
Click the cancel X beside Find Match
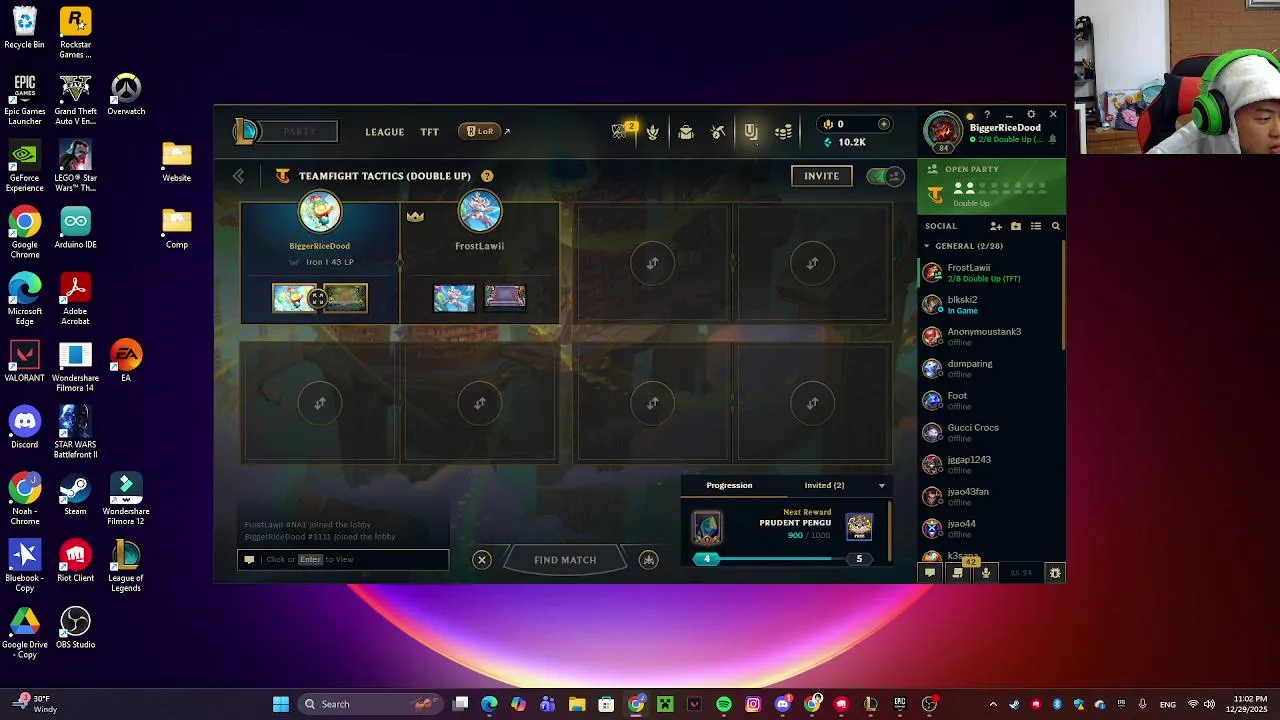482,560
